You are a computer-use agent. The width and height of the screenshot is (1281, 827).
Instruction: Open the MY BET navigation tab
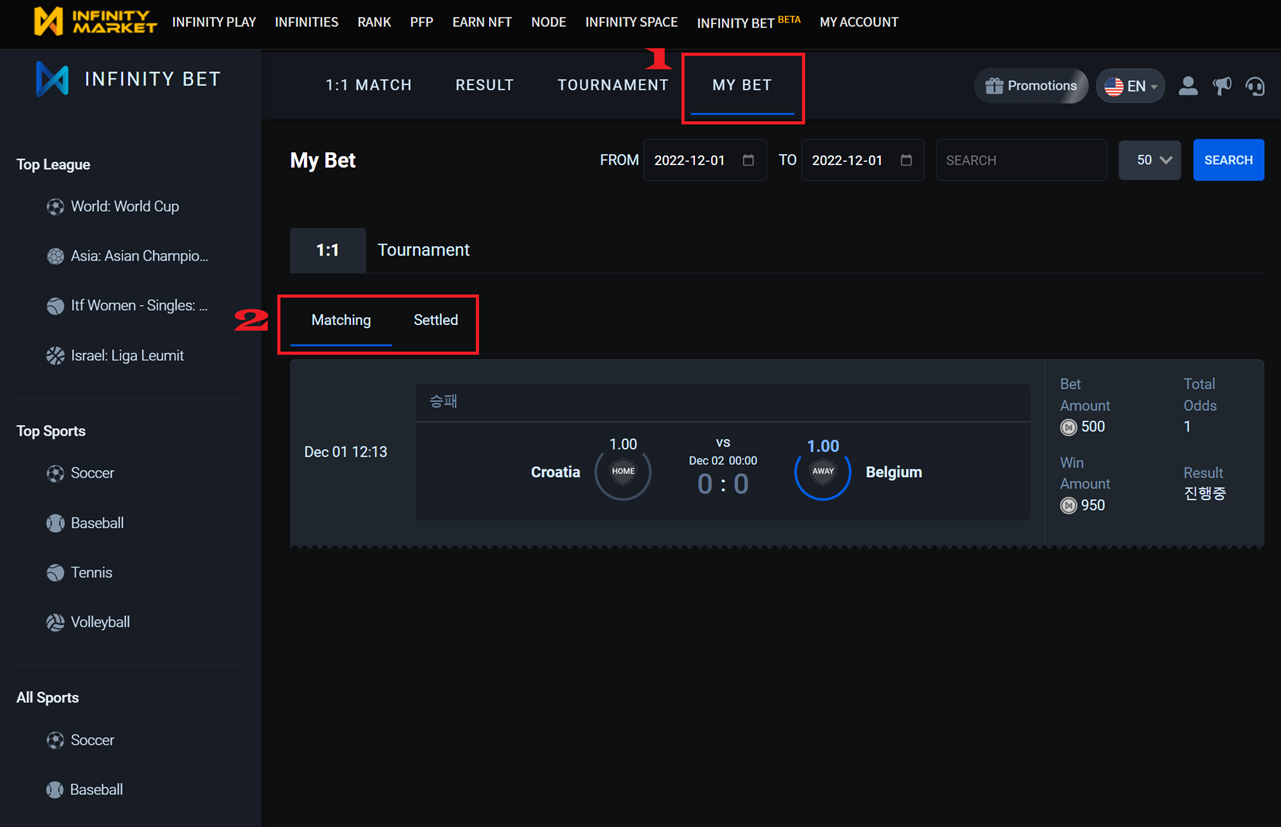742,85
